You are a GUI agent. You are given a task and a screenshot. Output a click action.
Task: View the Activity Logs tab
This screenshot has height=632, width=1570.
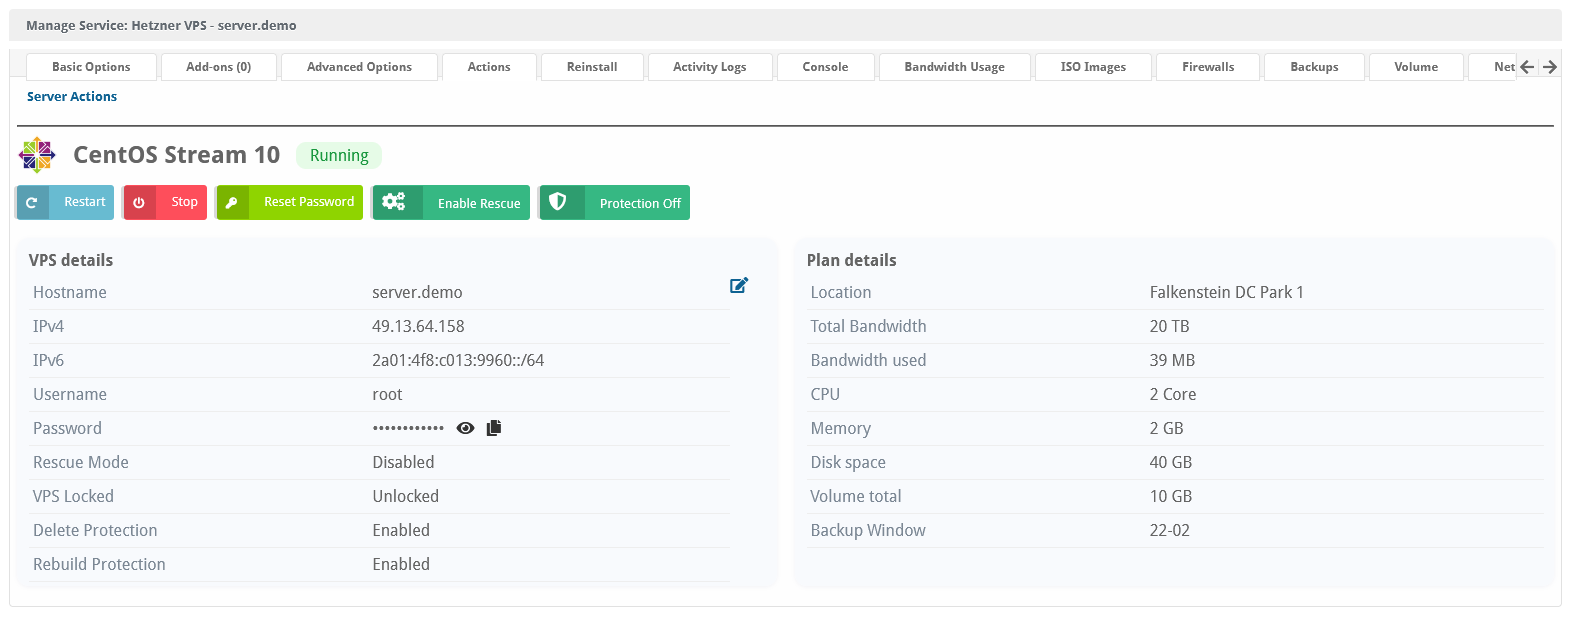[710, 67]
